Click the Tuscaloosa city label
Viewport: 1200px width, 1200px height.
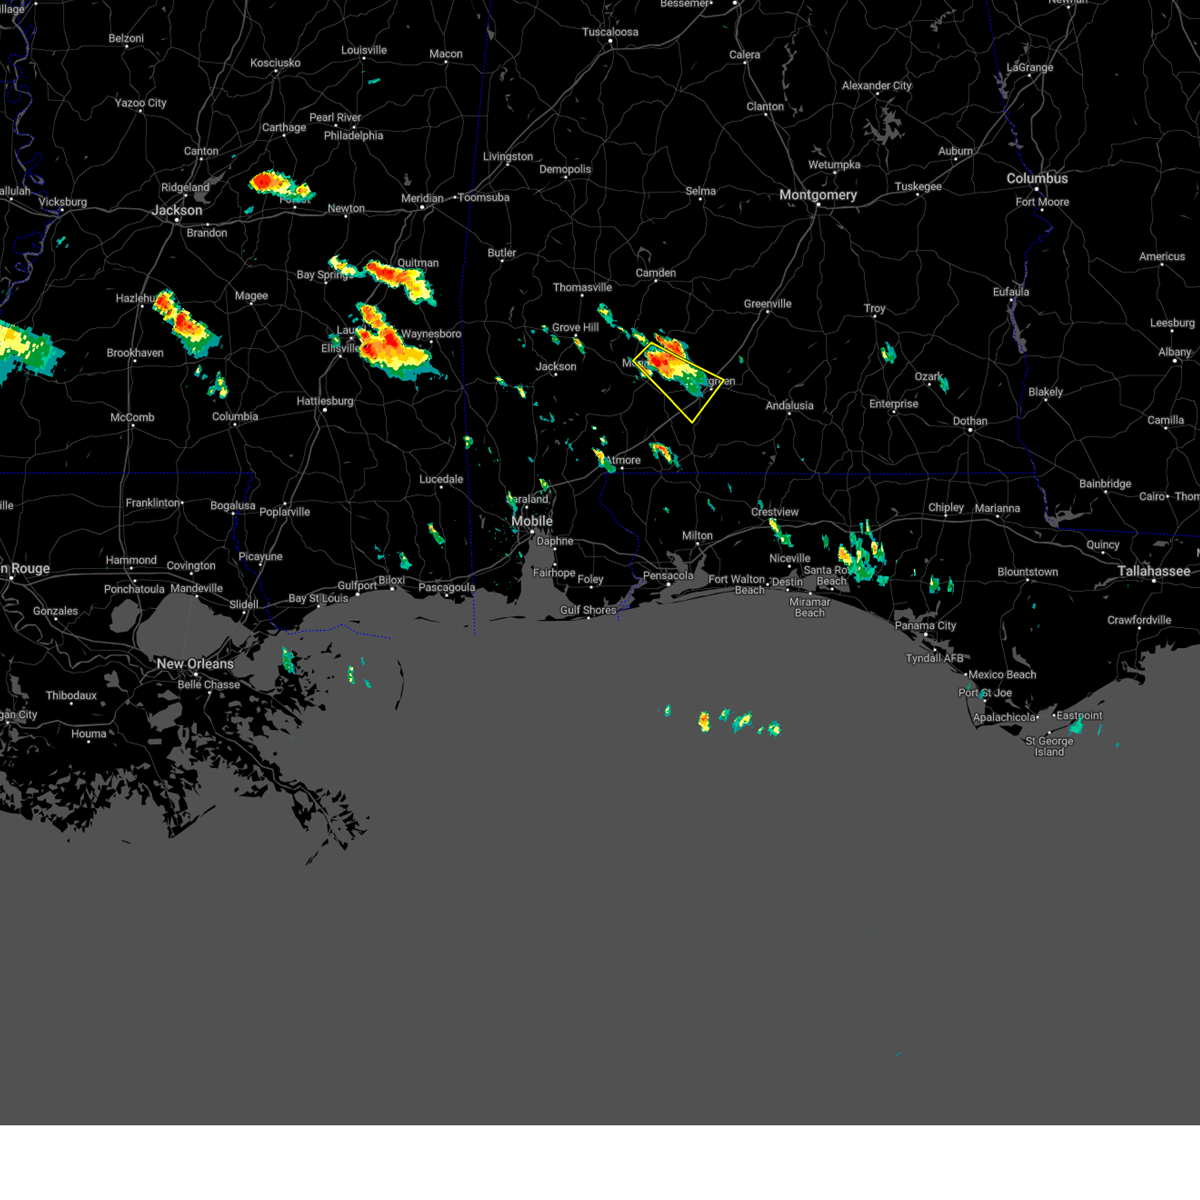pos(610,32)
